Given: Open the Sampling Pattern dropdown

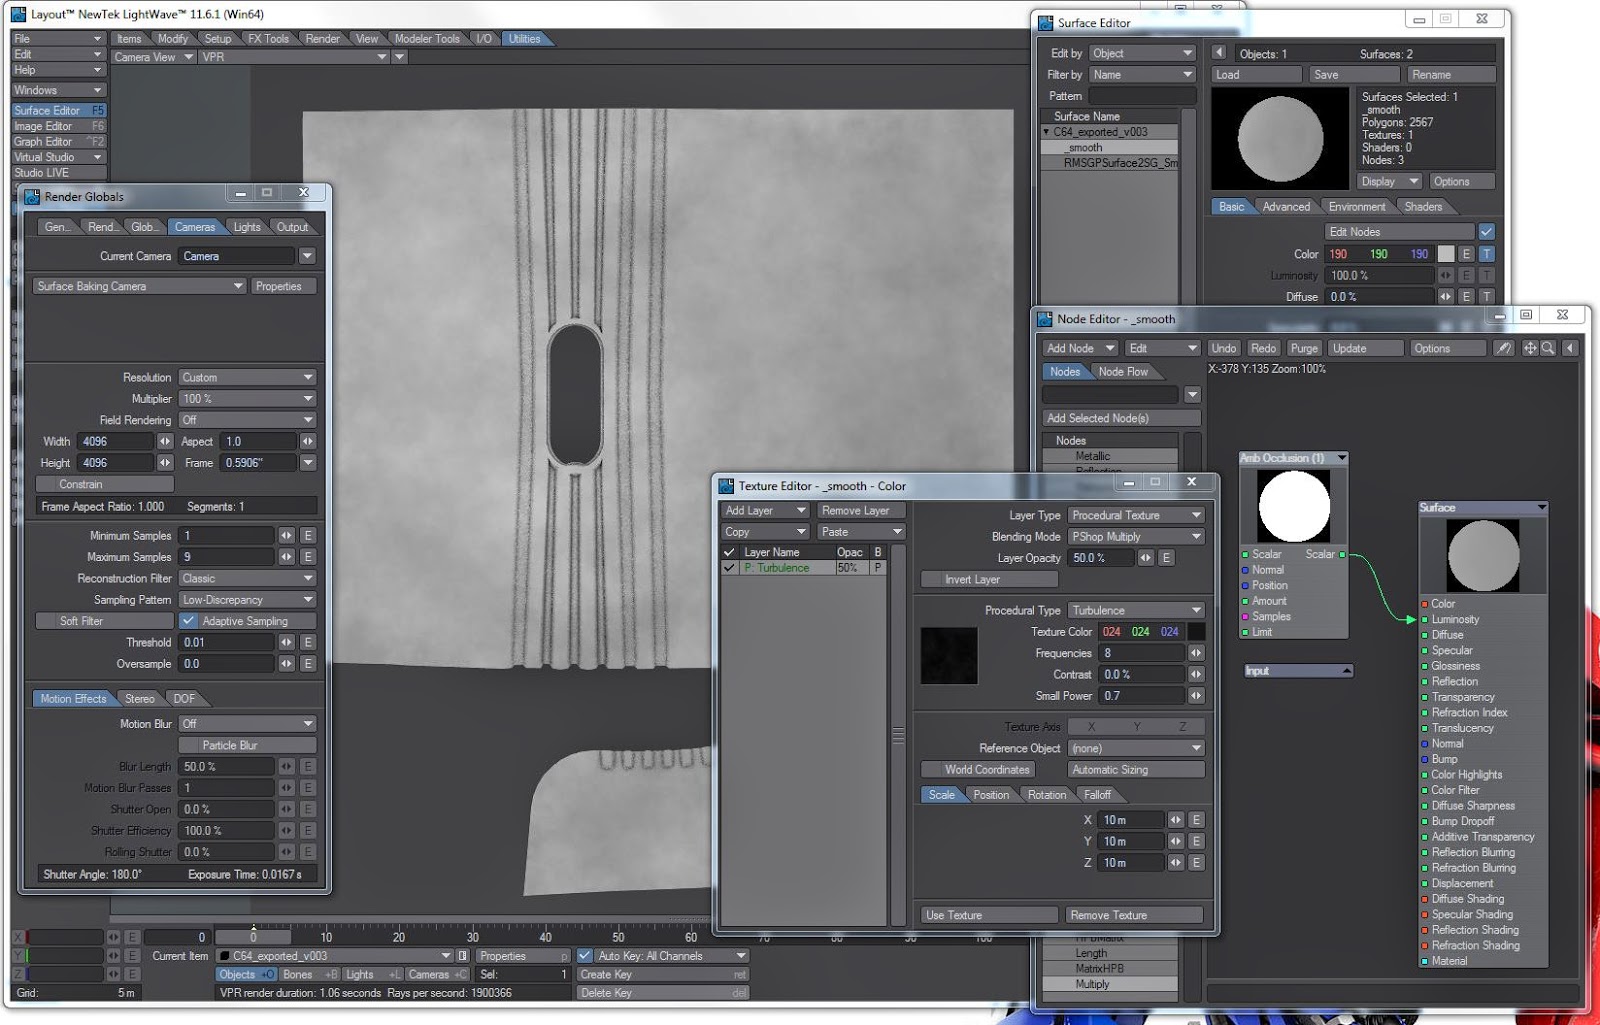Looking at the screenshot, I should tap(247, 600).
